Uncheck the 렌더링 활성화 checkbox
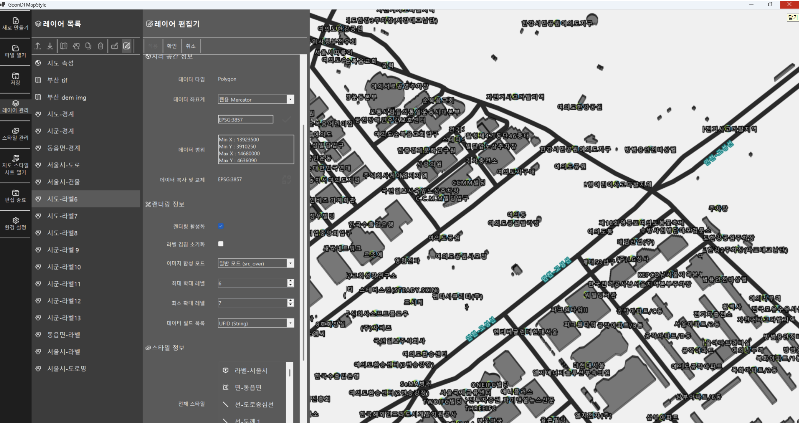This screenshot has height=423, width=799. 221,226
